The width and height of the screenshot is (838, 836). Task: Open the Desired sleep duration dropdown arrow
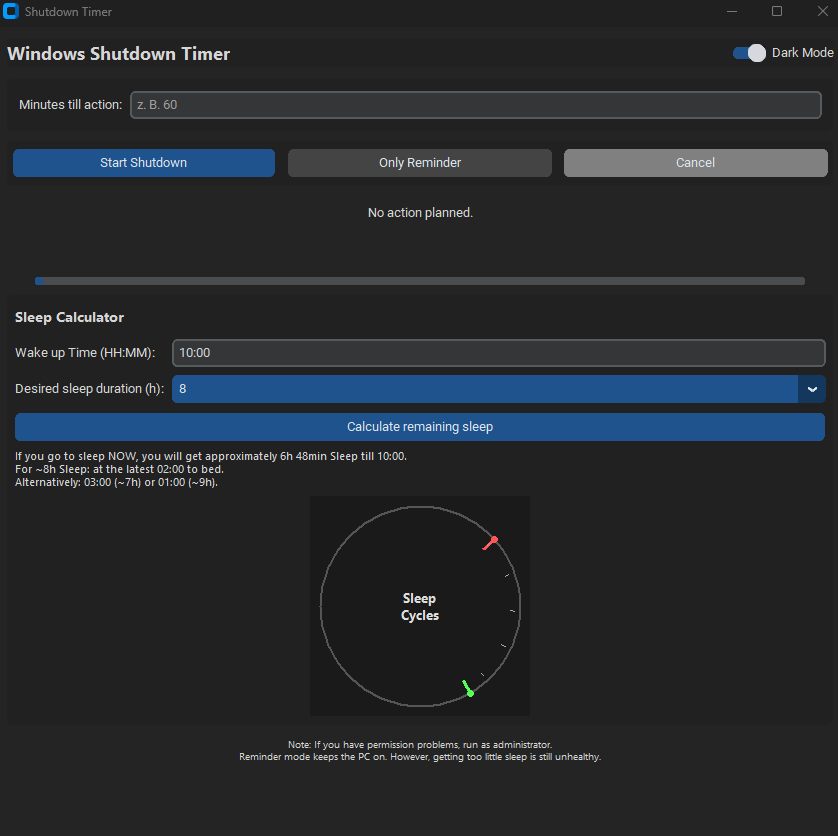click(812, 389)
